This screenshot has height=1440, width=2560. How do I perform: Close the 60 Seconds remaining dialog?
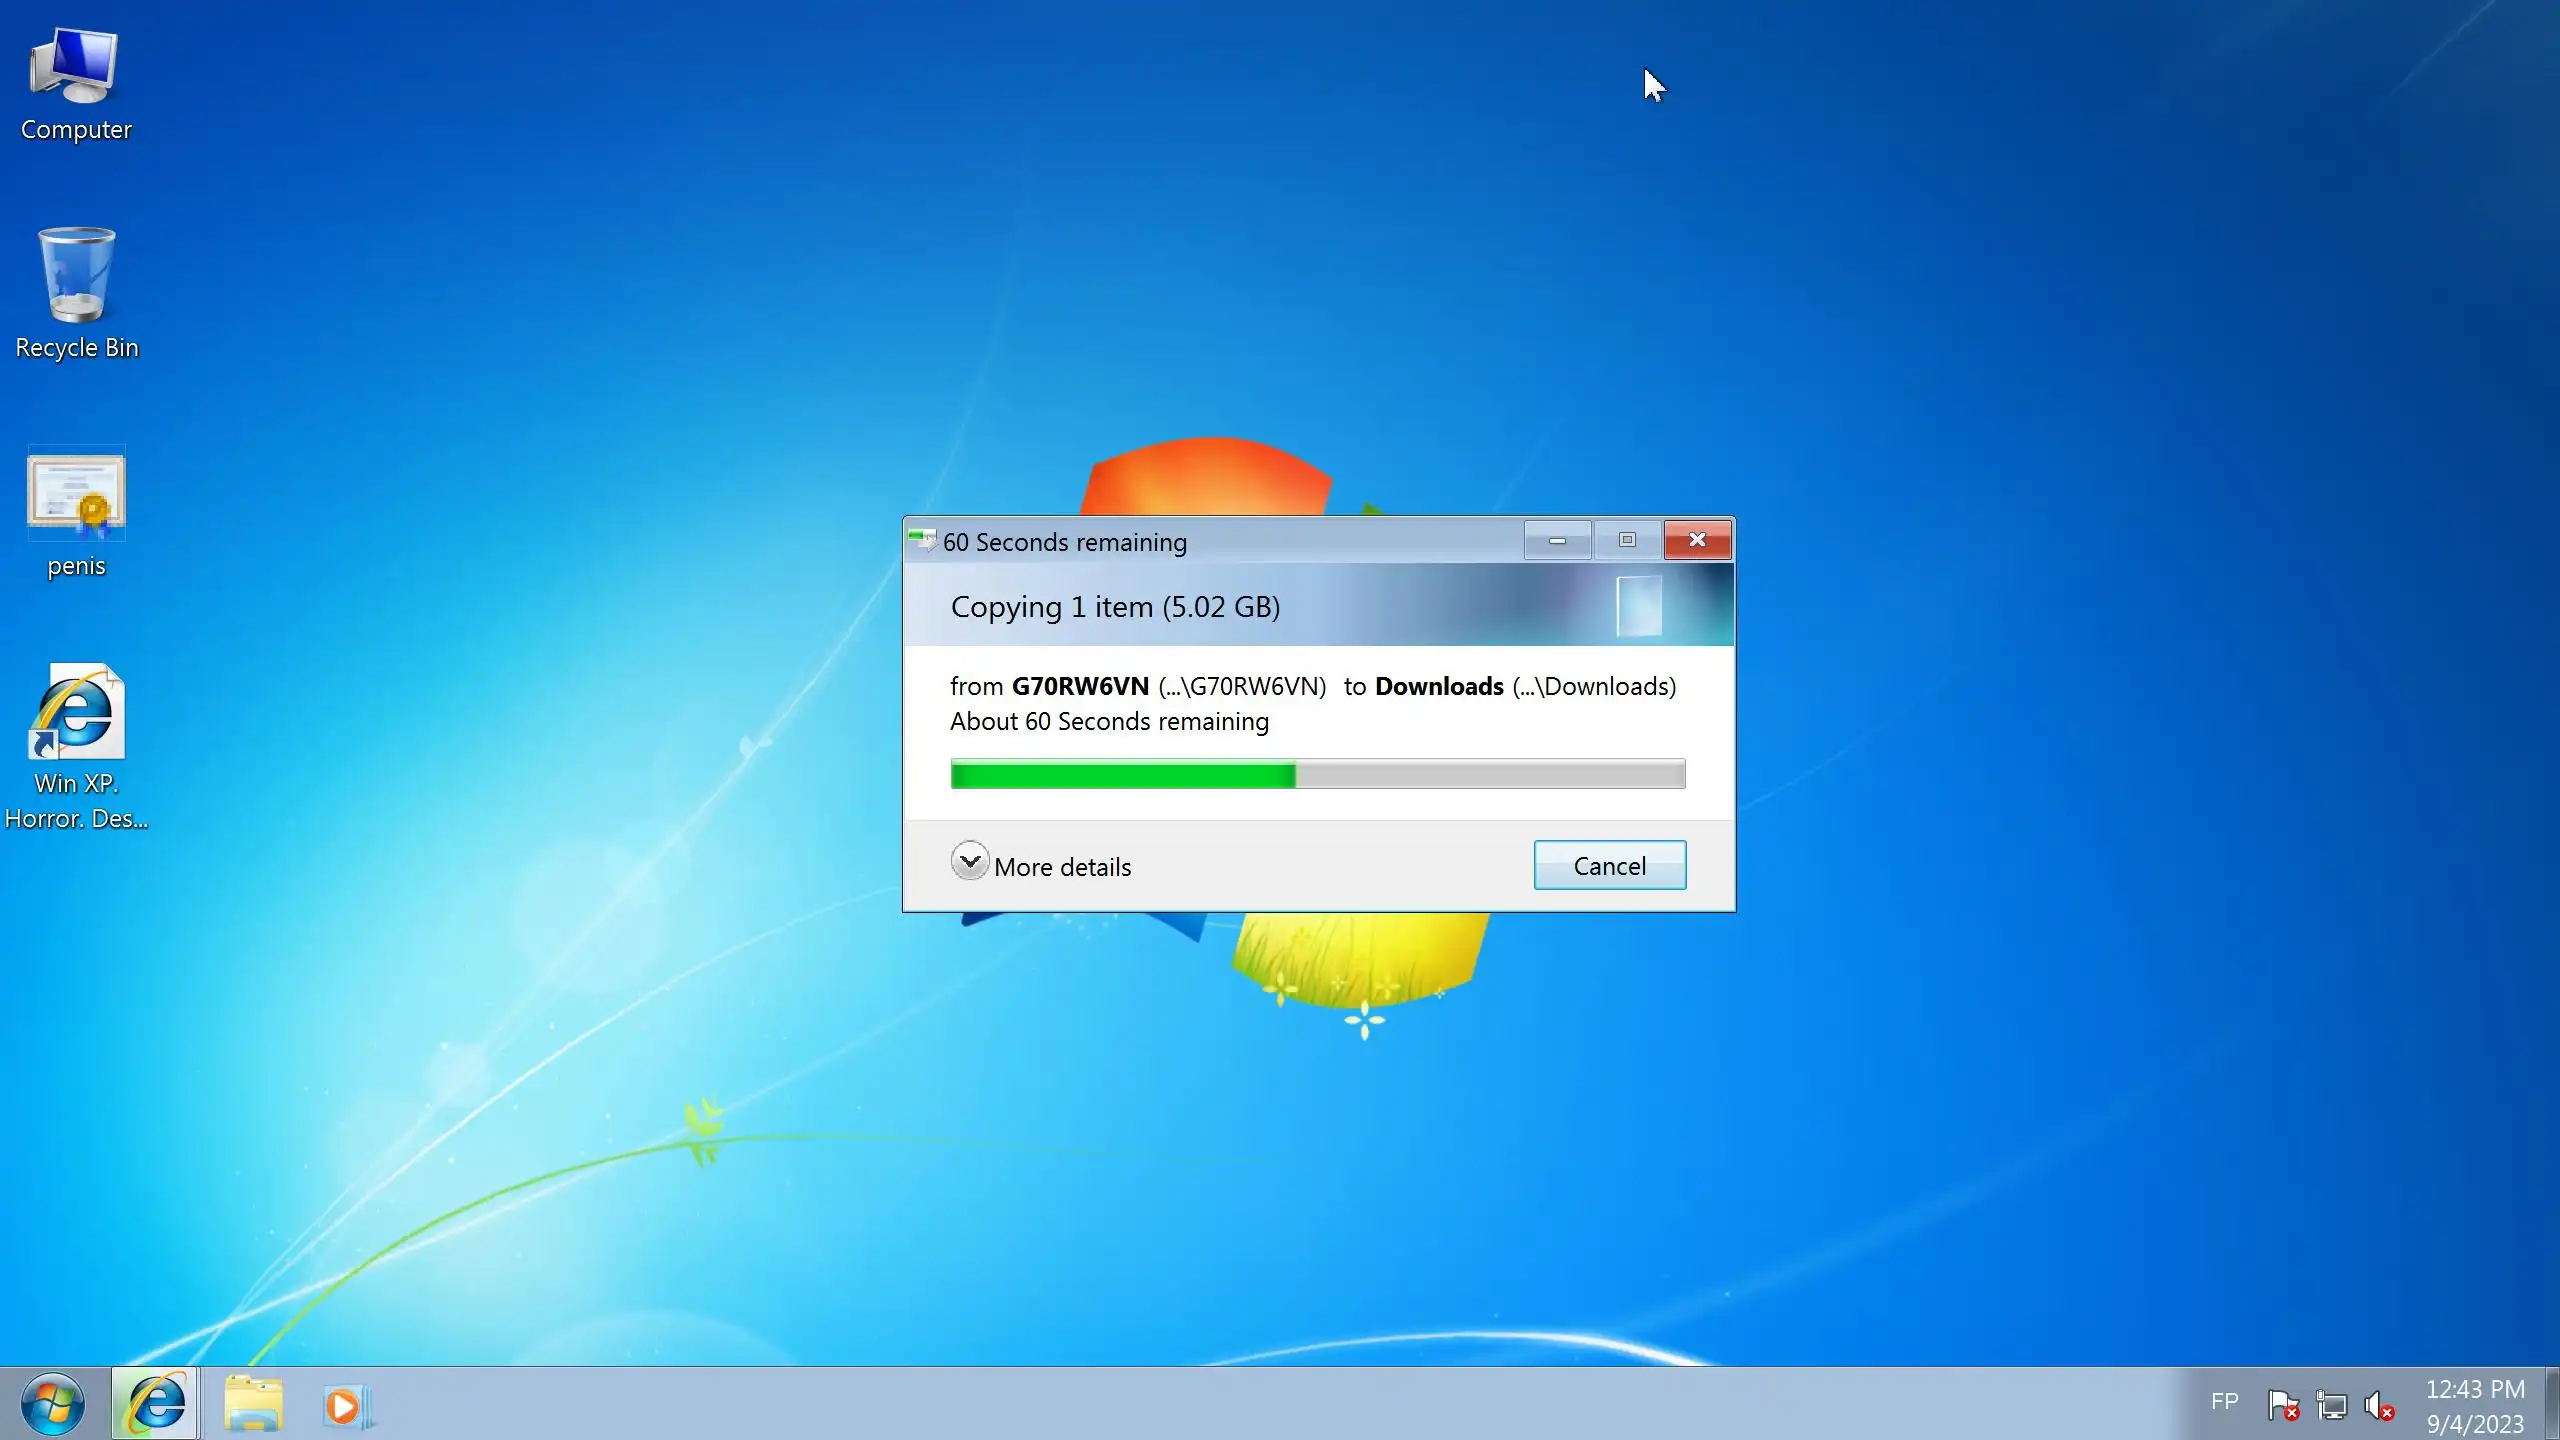(1696, 540)
